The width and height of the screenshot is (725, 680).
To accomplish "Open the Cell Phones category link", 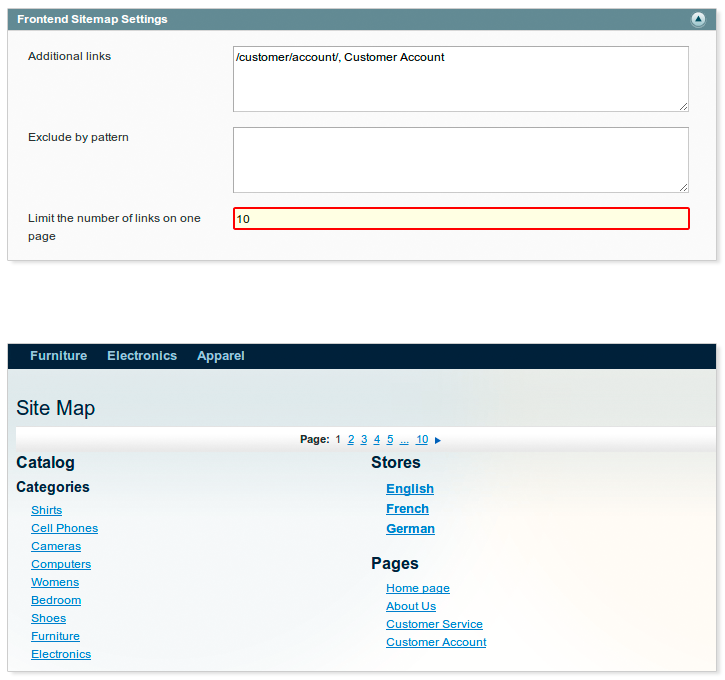I will (x=64, y=528).
